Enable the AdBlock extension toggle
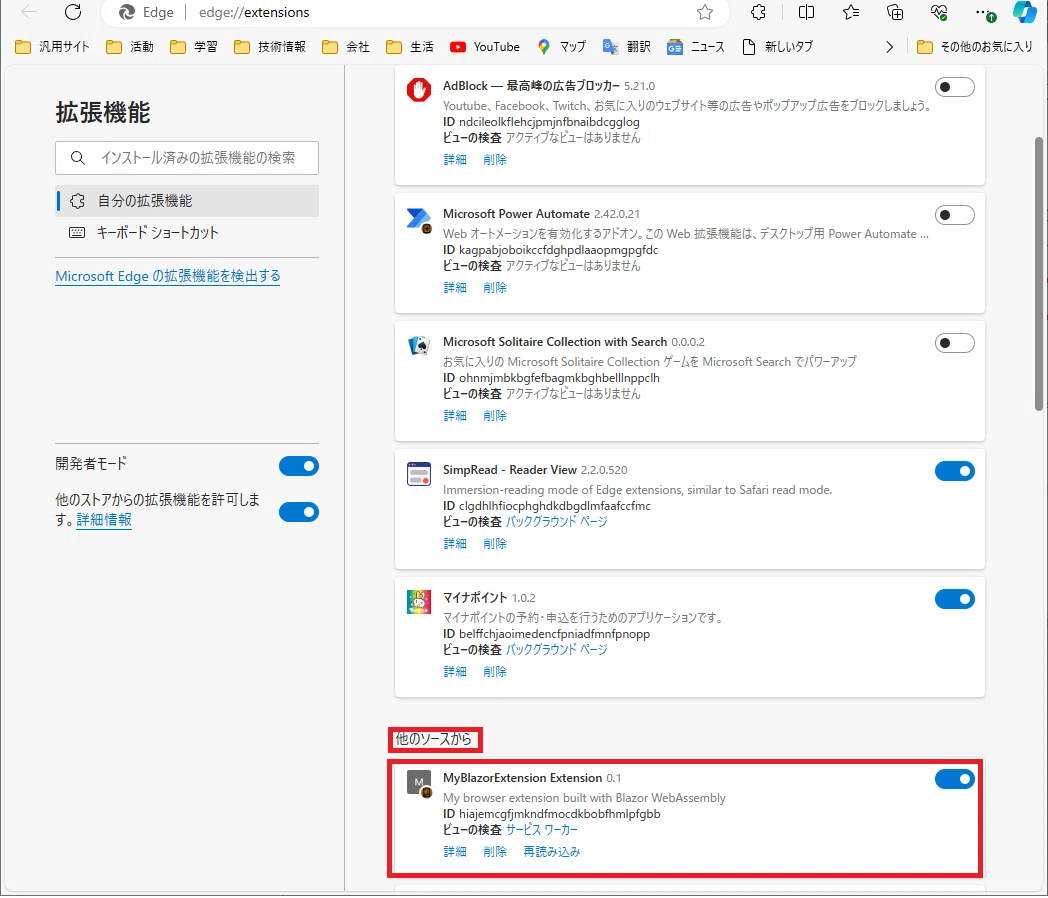The width and height of the screenshot is (1048, 898). click(x=954, y=87)
